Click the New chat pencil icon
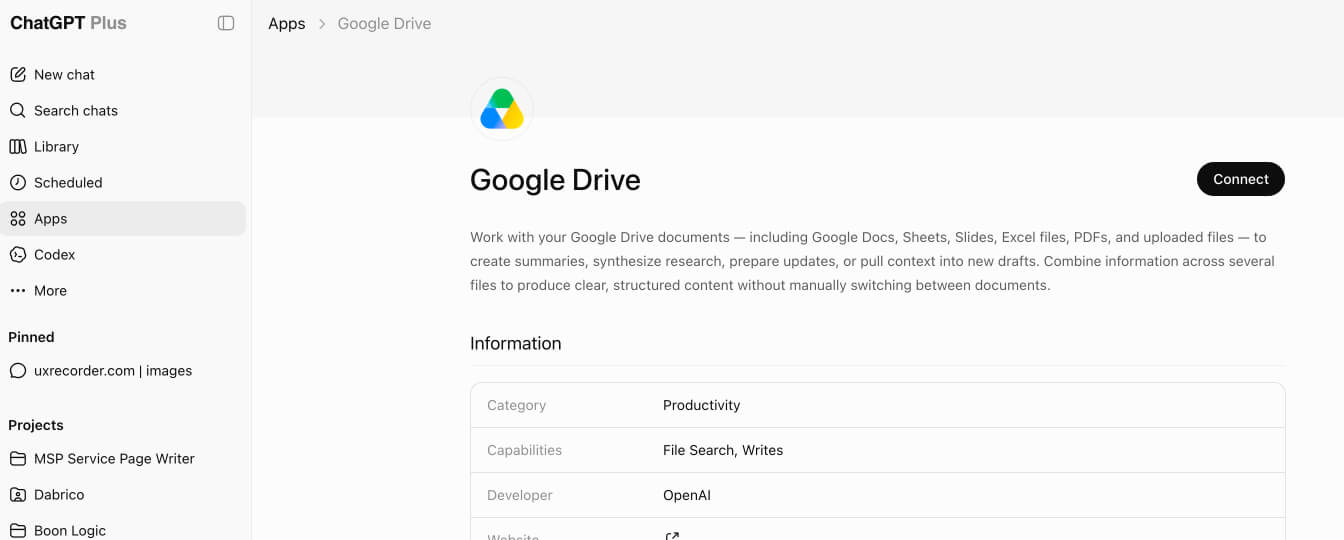This screenshot has height=540, width=1344. point(18,74)
